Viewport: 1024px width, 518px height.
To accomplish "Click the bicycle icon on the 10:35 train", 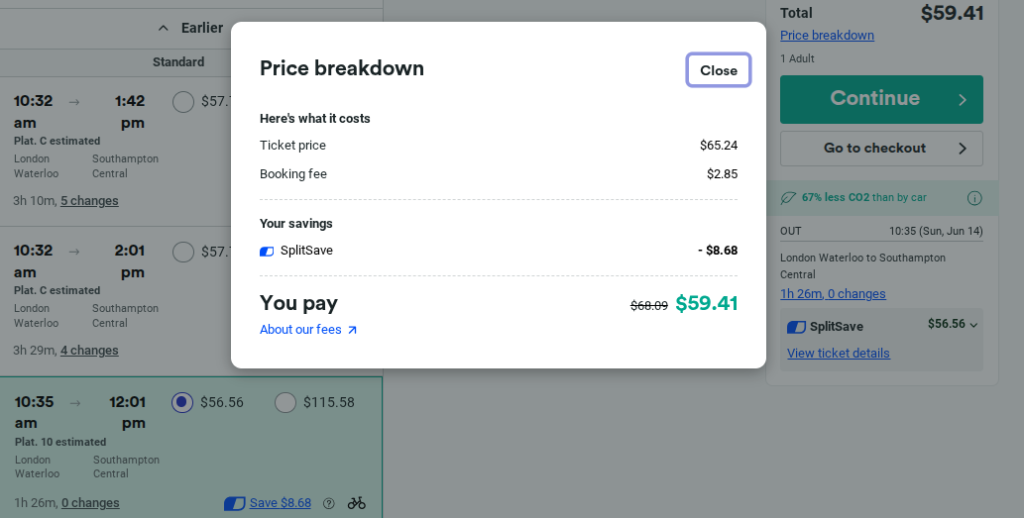I will click(x=357, y=503).
